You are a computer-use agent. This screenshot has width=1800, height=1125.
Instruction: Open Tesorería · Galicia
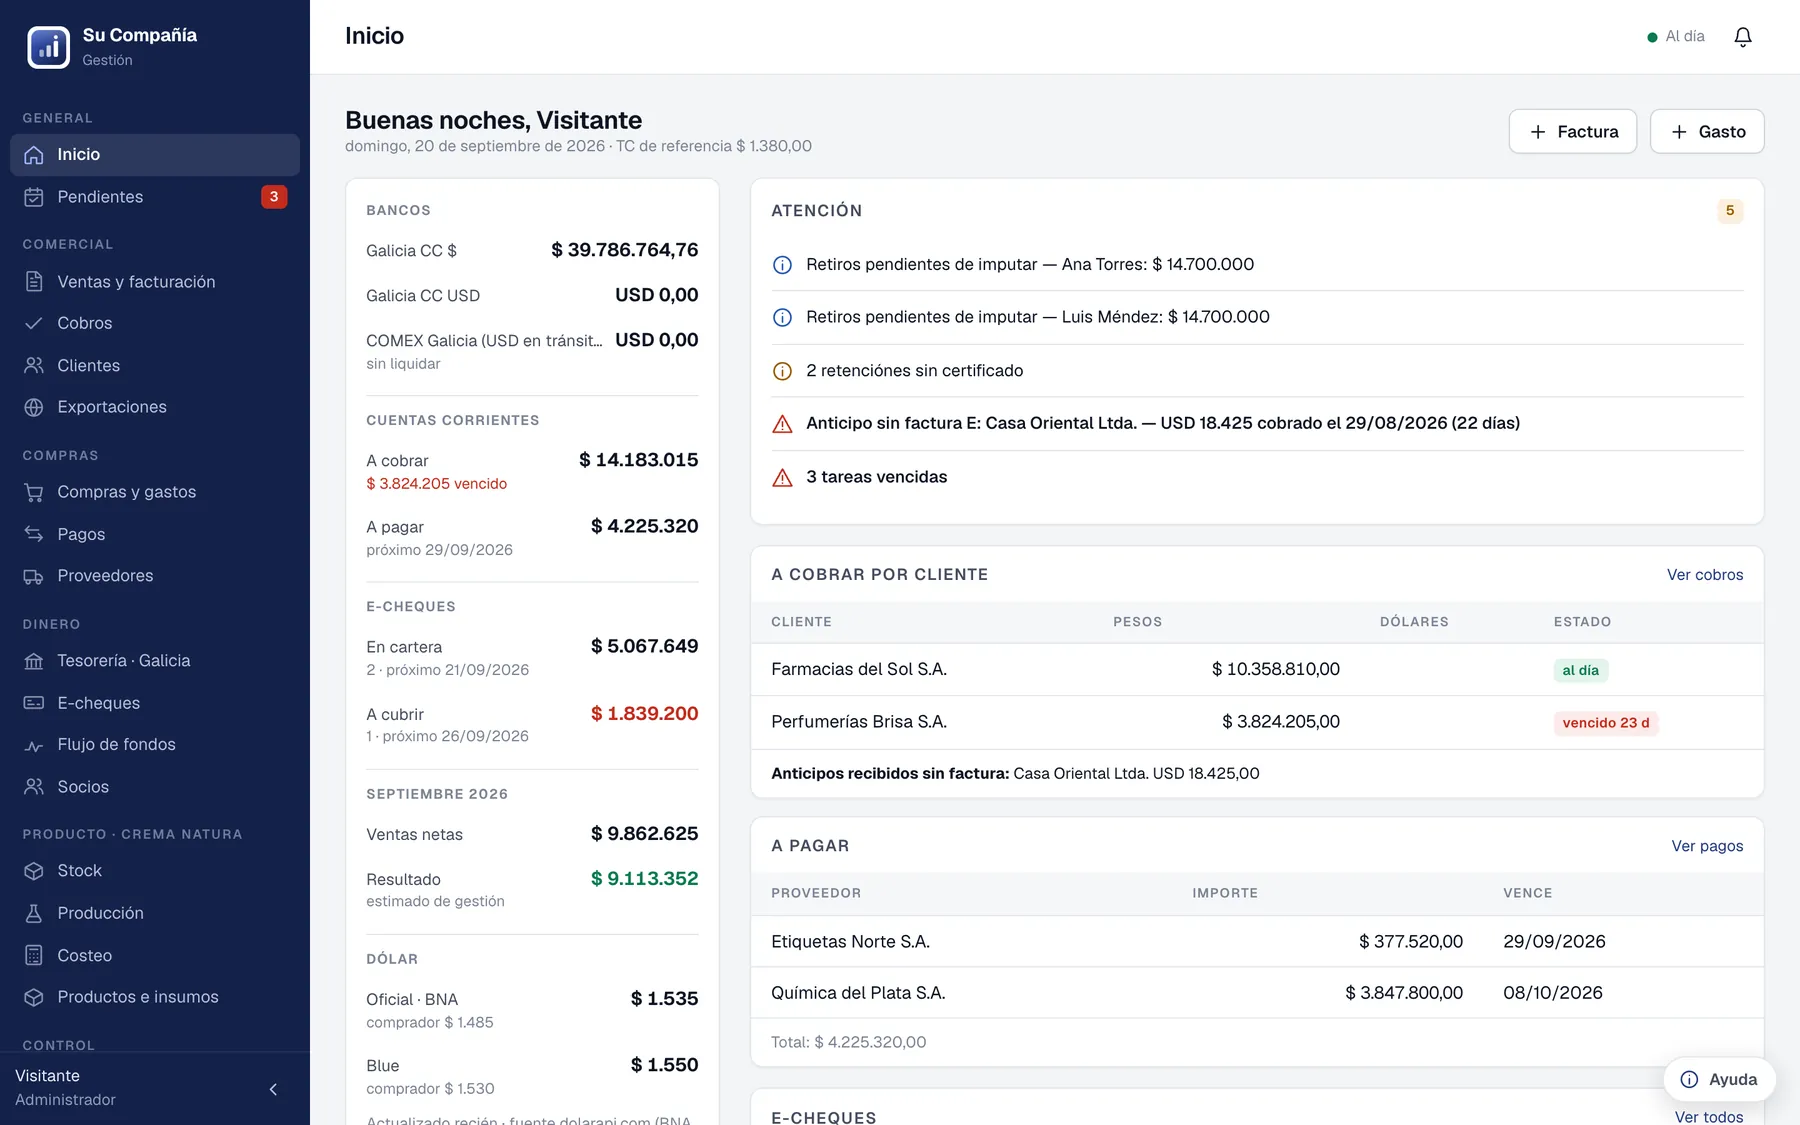click(x=155, y=661)
